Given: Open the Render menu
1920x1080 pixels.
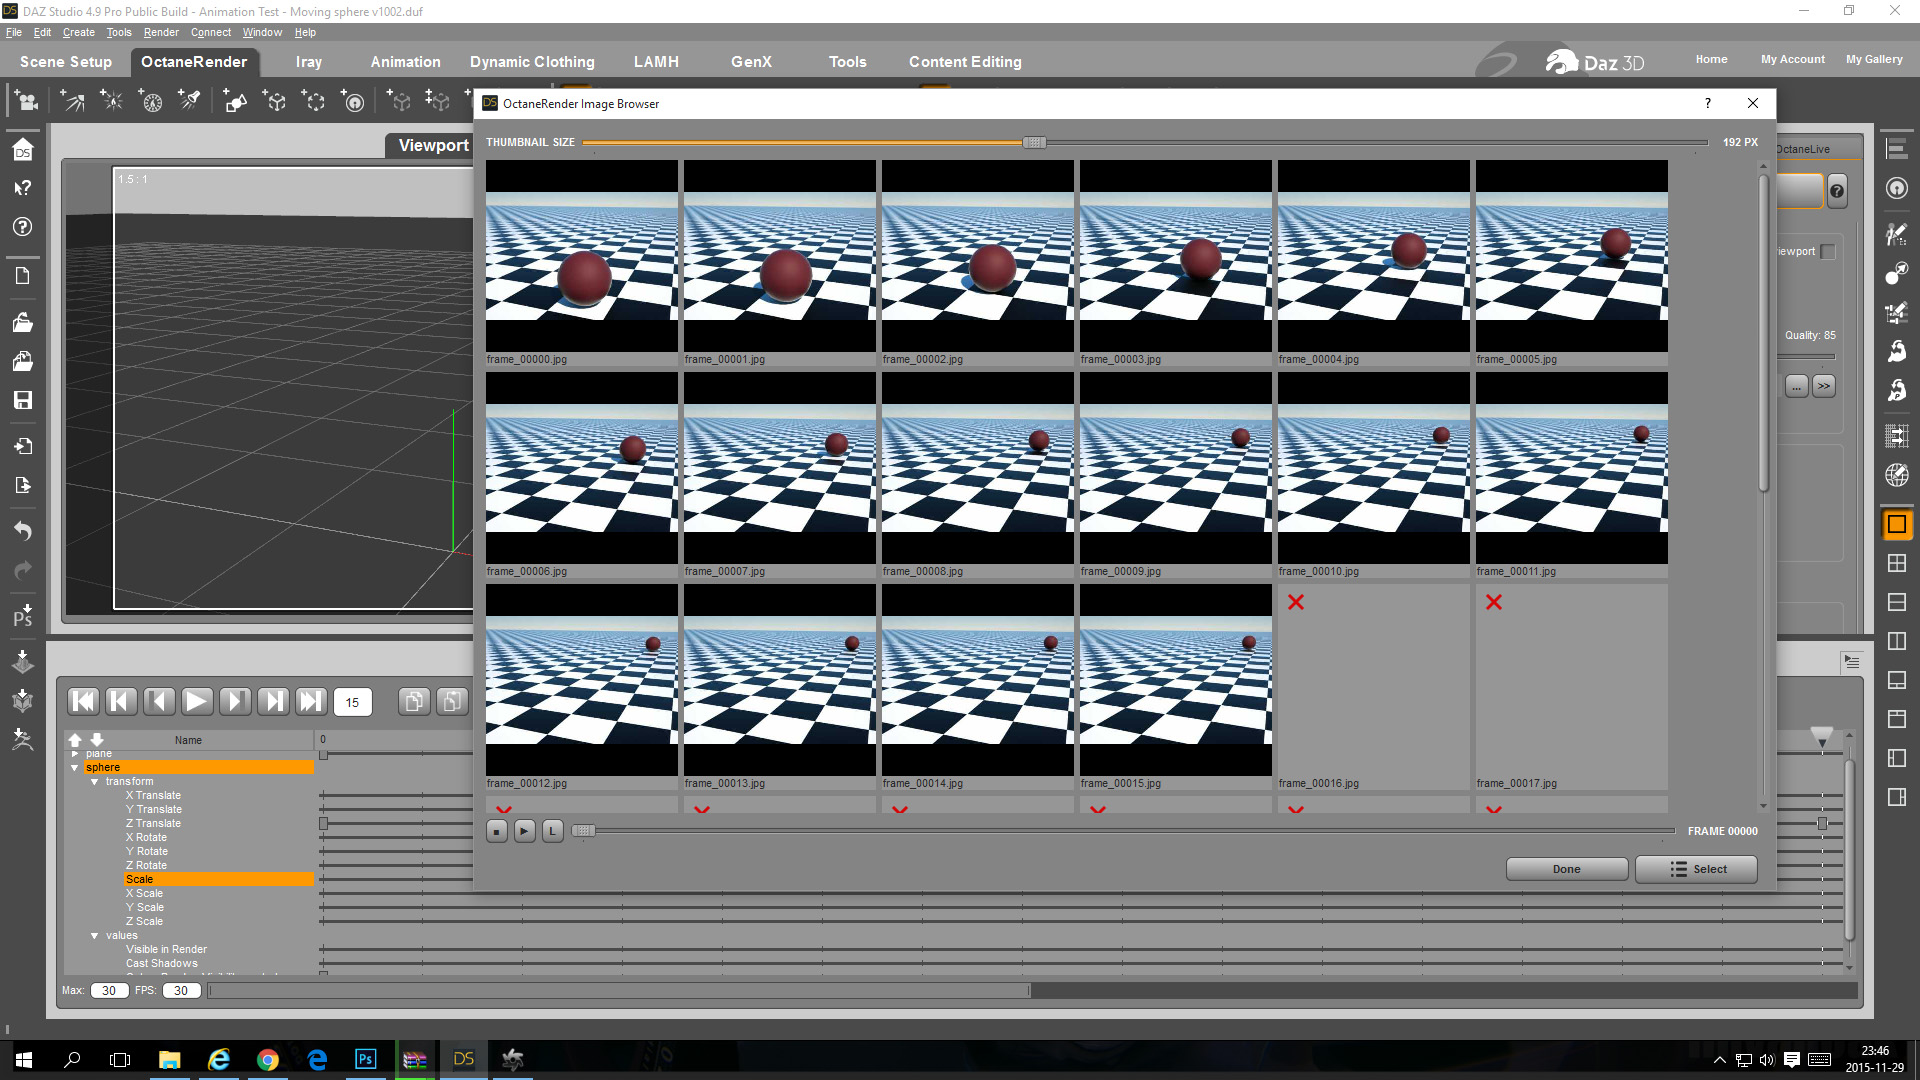Looking at the screenshot, I should (x=160, y=32).
